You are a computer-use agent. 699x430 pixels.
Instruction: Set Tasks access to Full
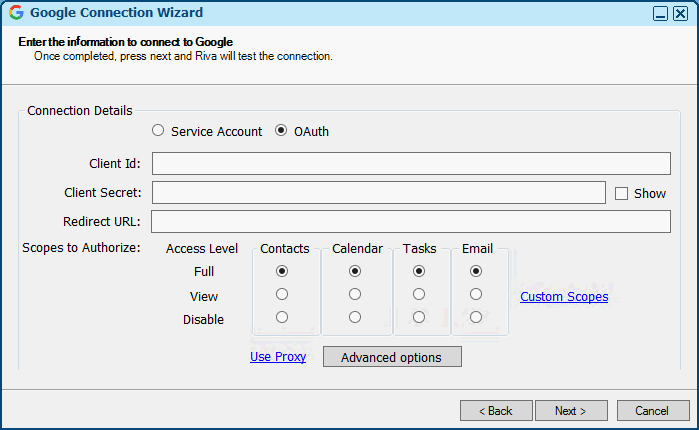pyautogui.click(x=419, y=271)
